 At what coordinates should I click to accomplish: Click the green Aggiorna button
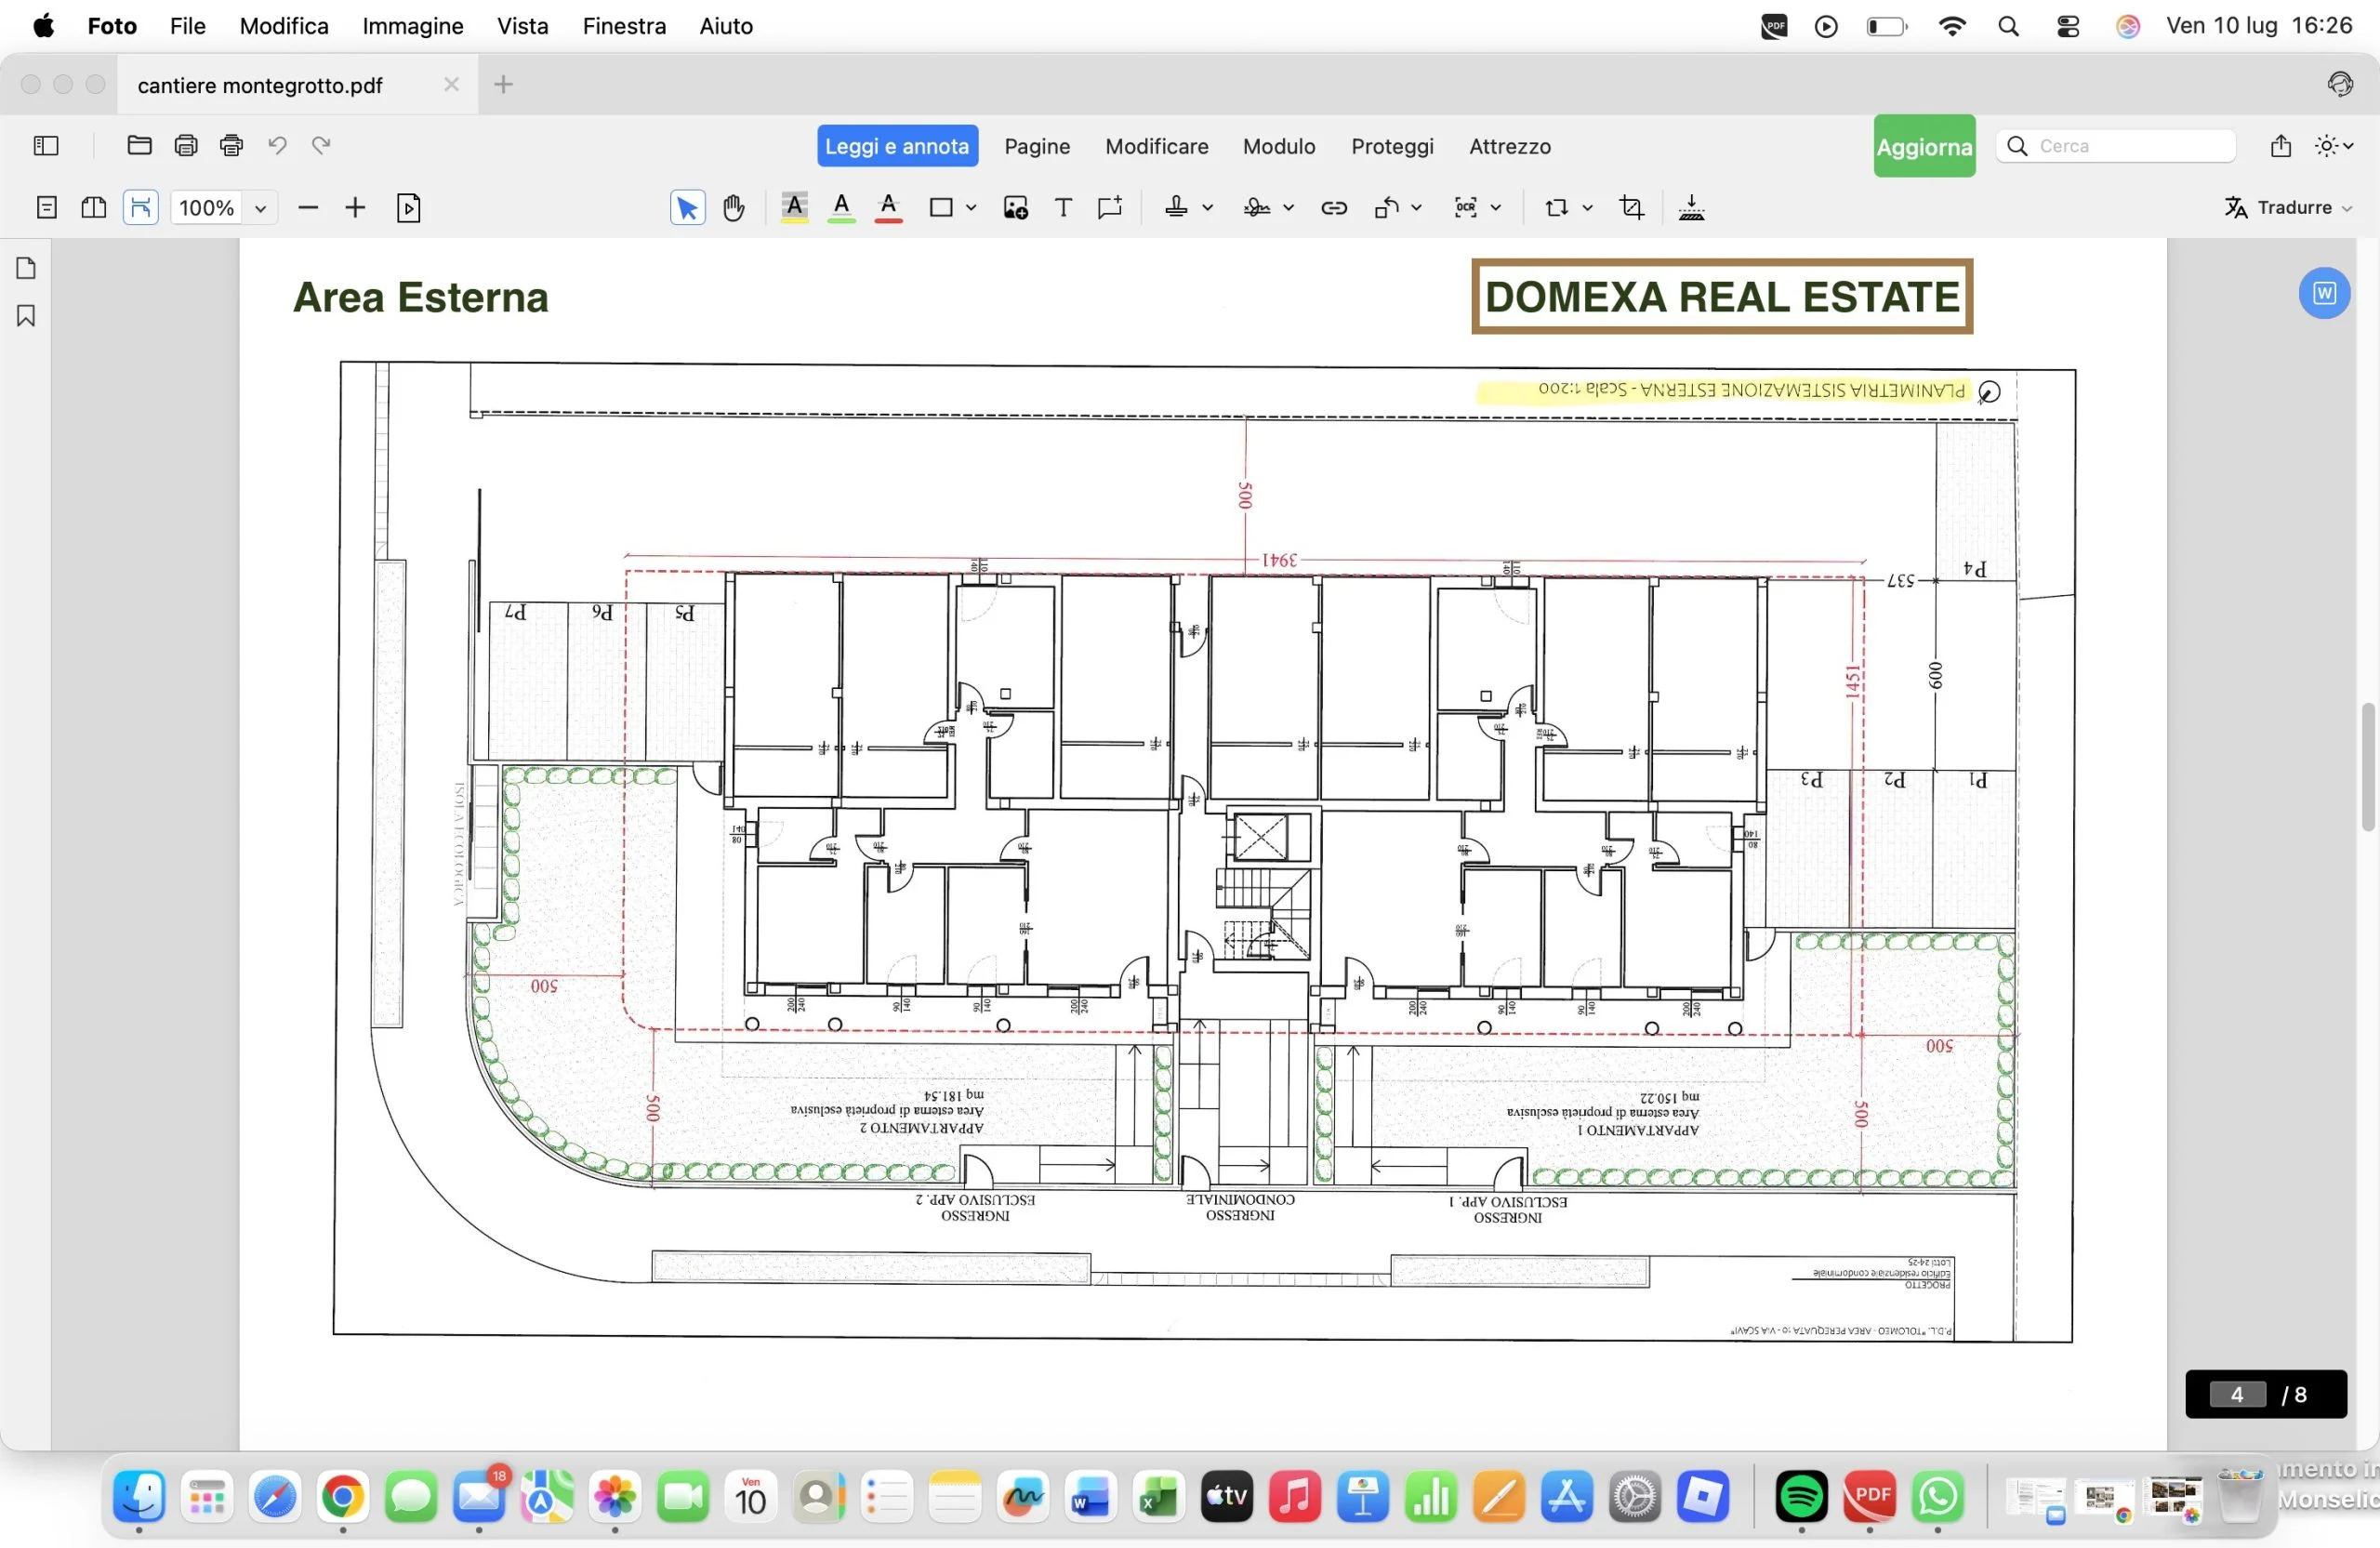(1924, 146)
